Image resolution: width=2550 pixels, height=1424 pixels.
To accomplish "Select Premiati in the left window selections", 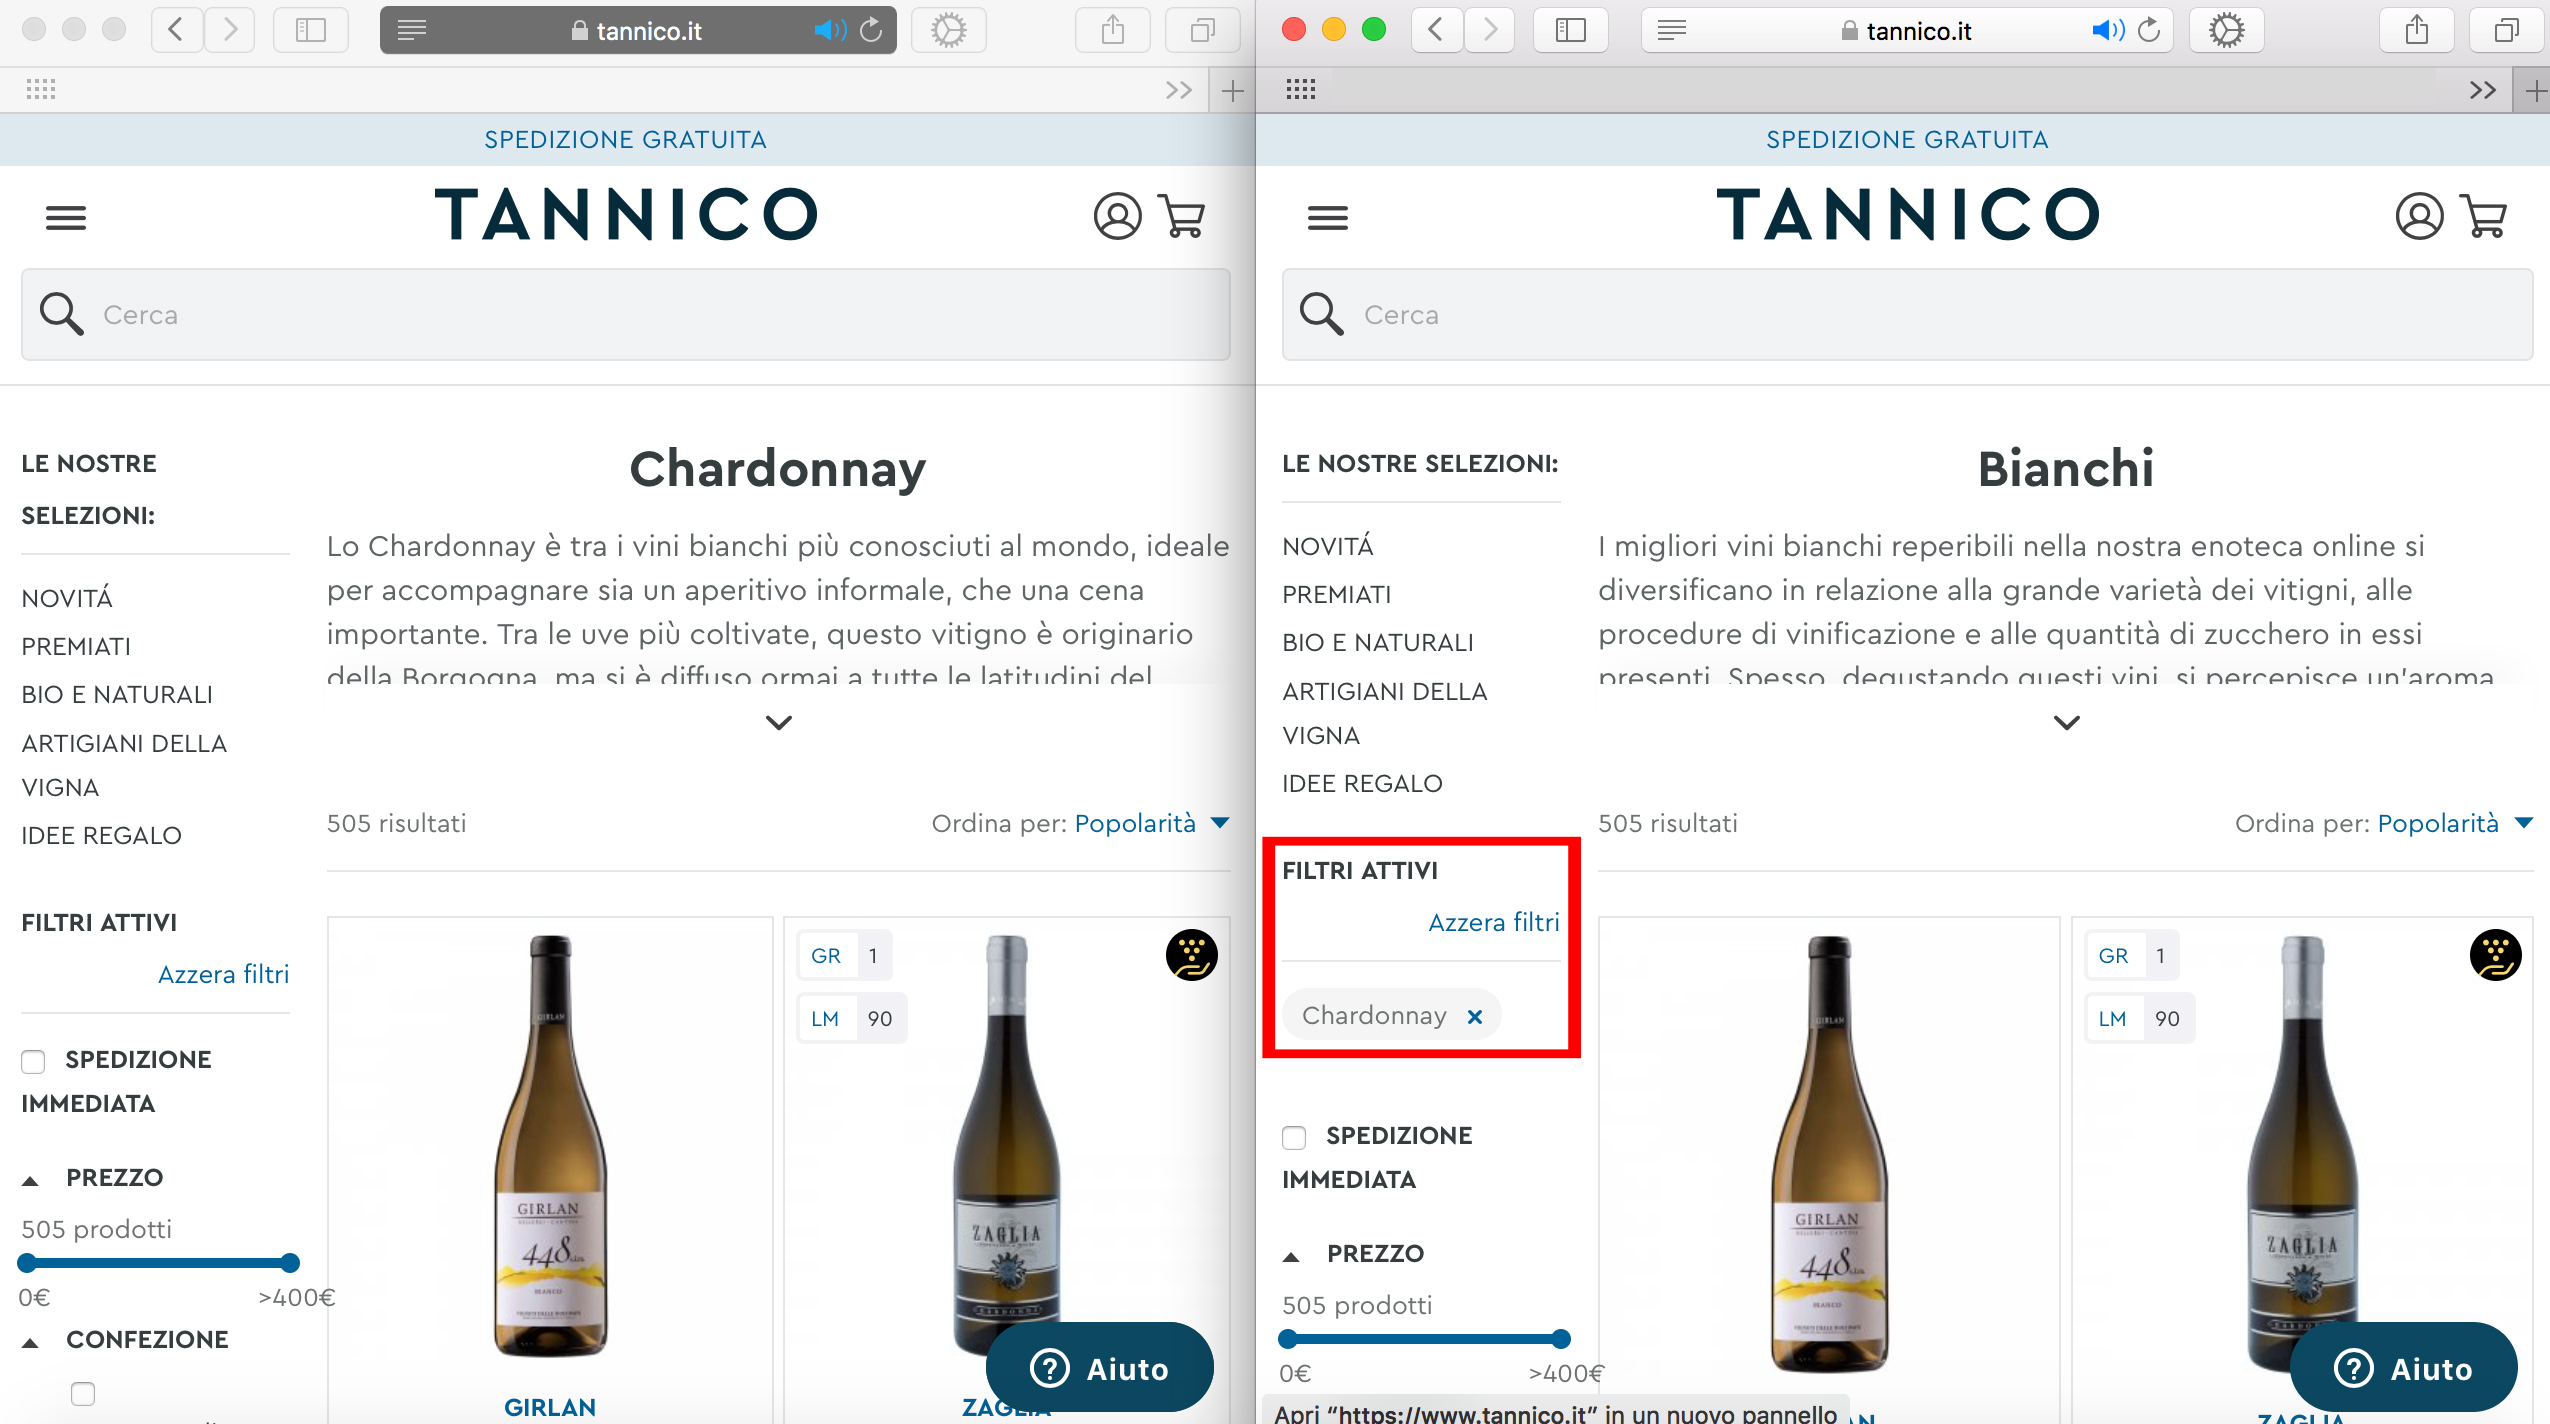I will (x=76, y=646).
